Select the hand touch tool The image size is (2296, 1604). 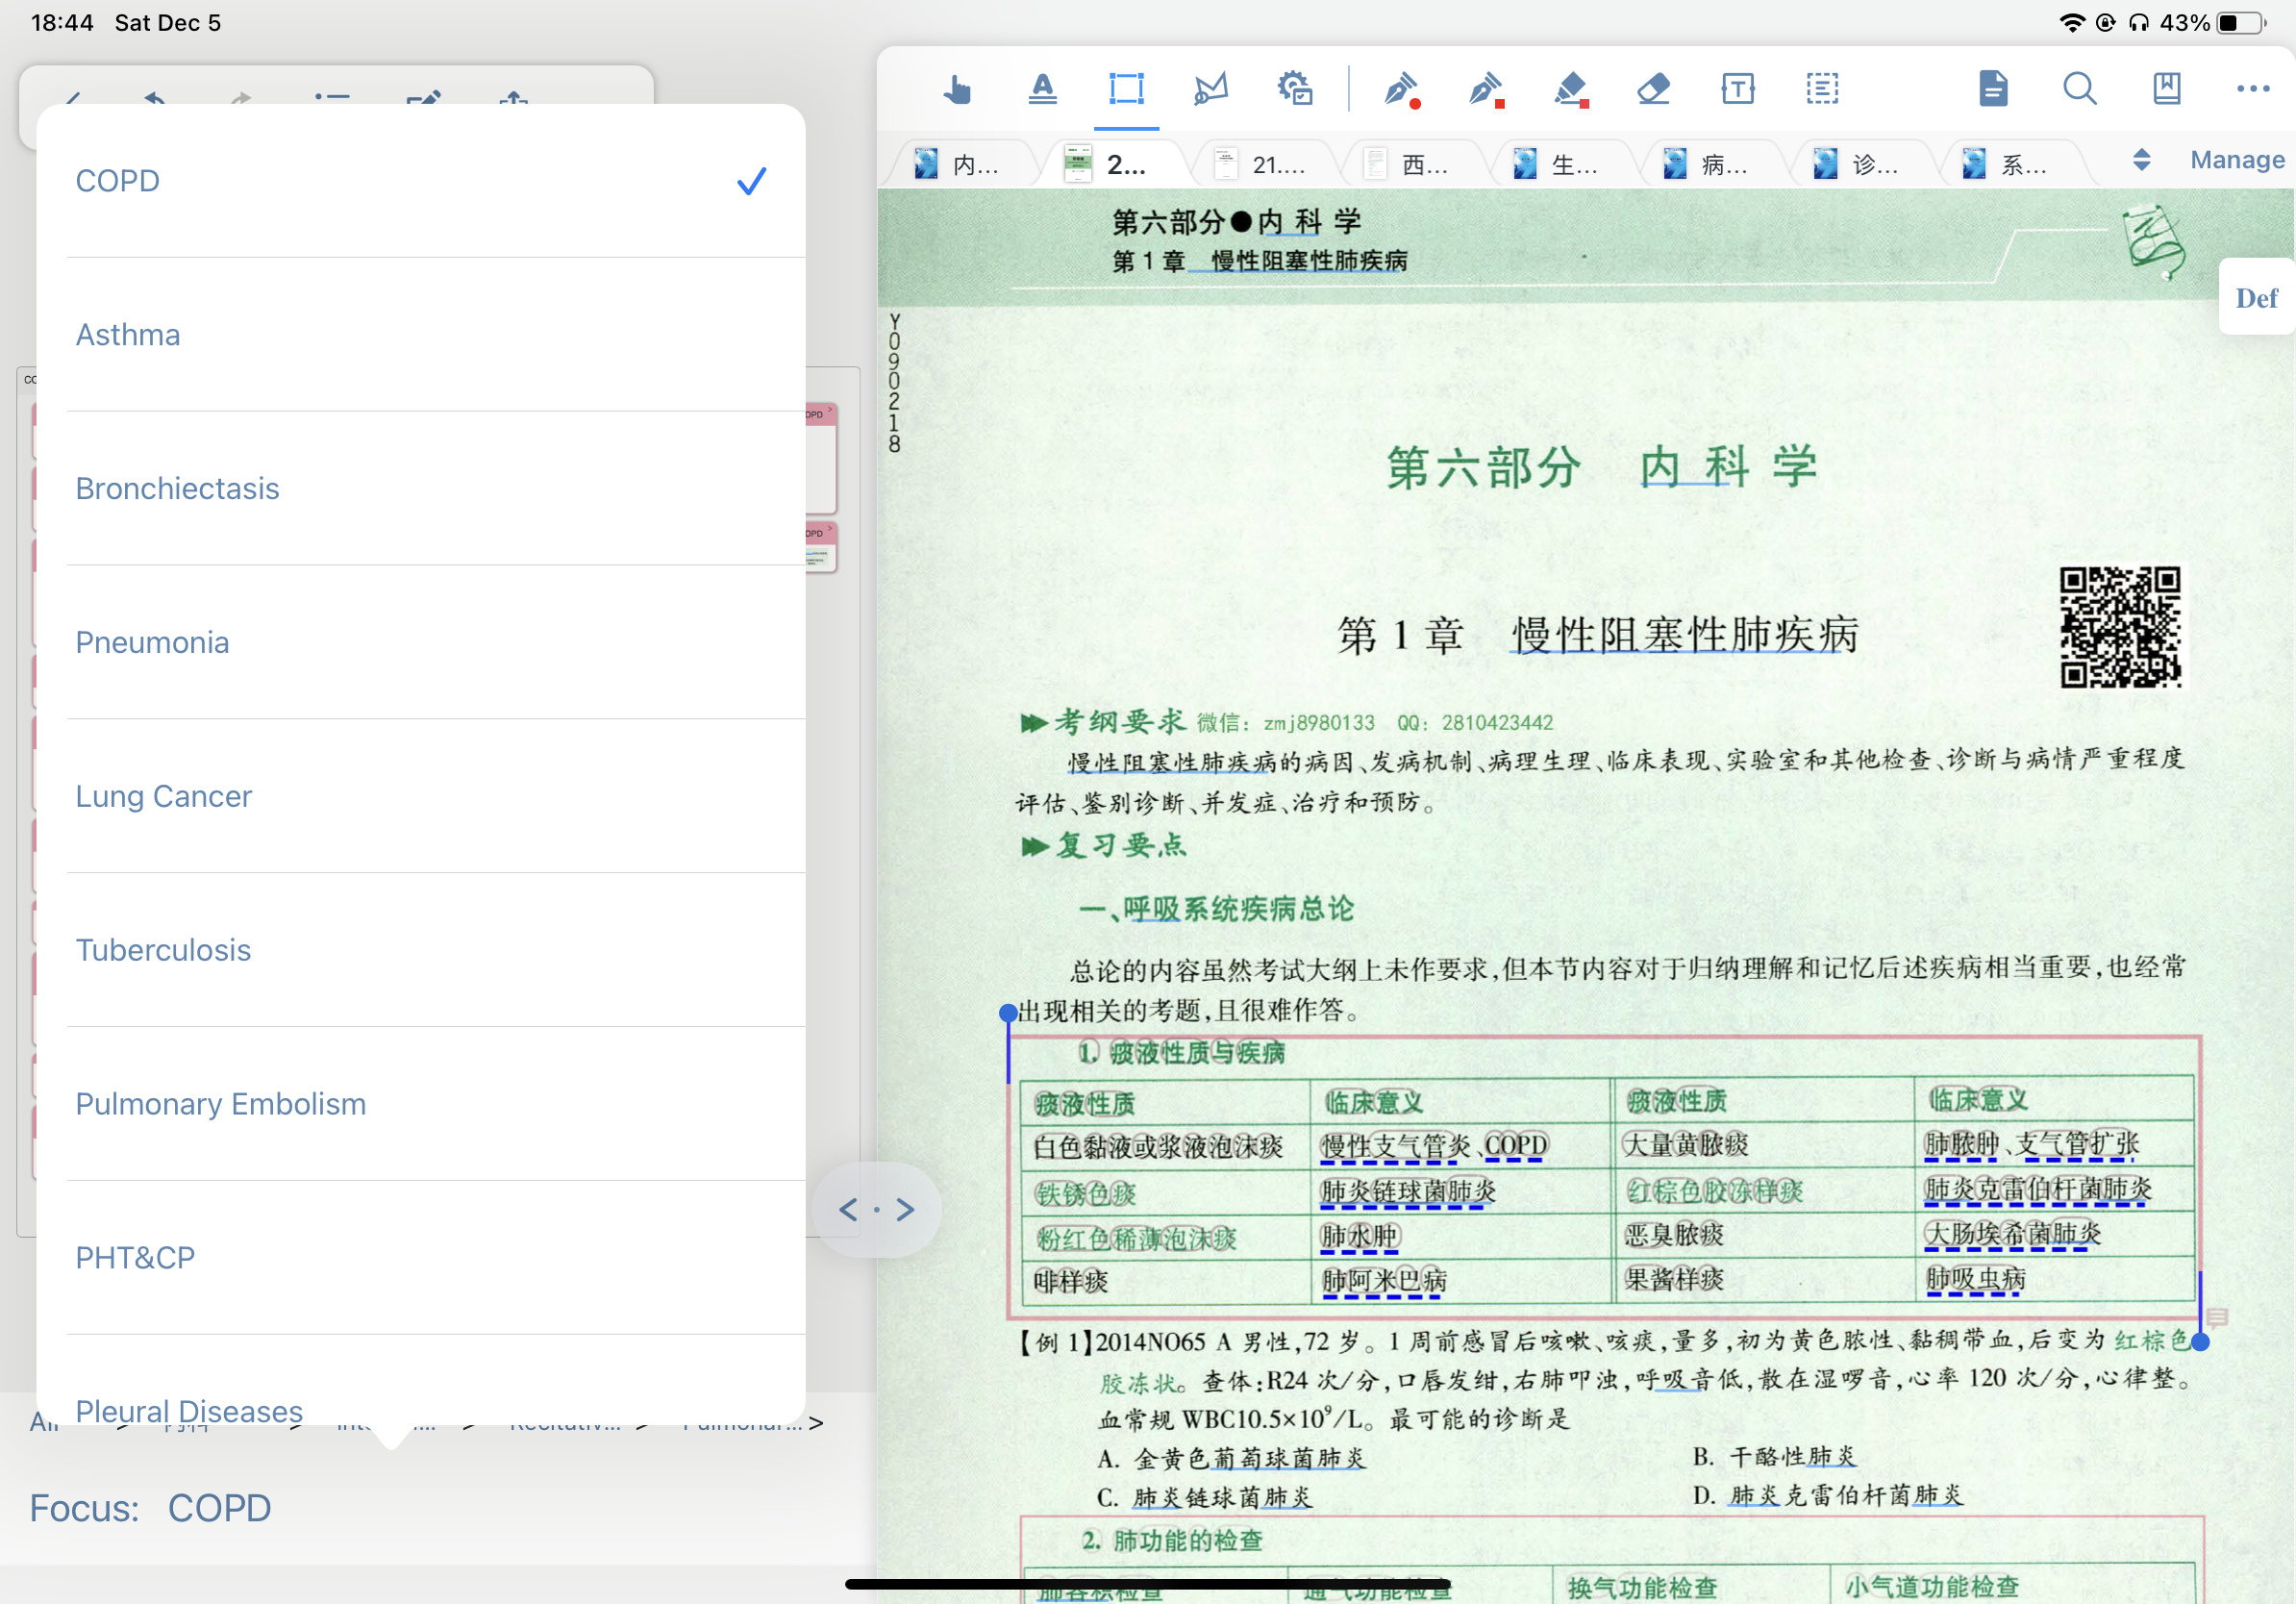click(x=957, y=89)
